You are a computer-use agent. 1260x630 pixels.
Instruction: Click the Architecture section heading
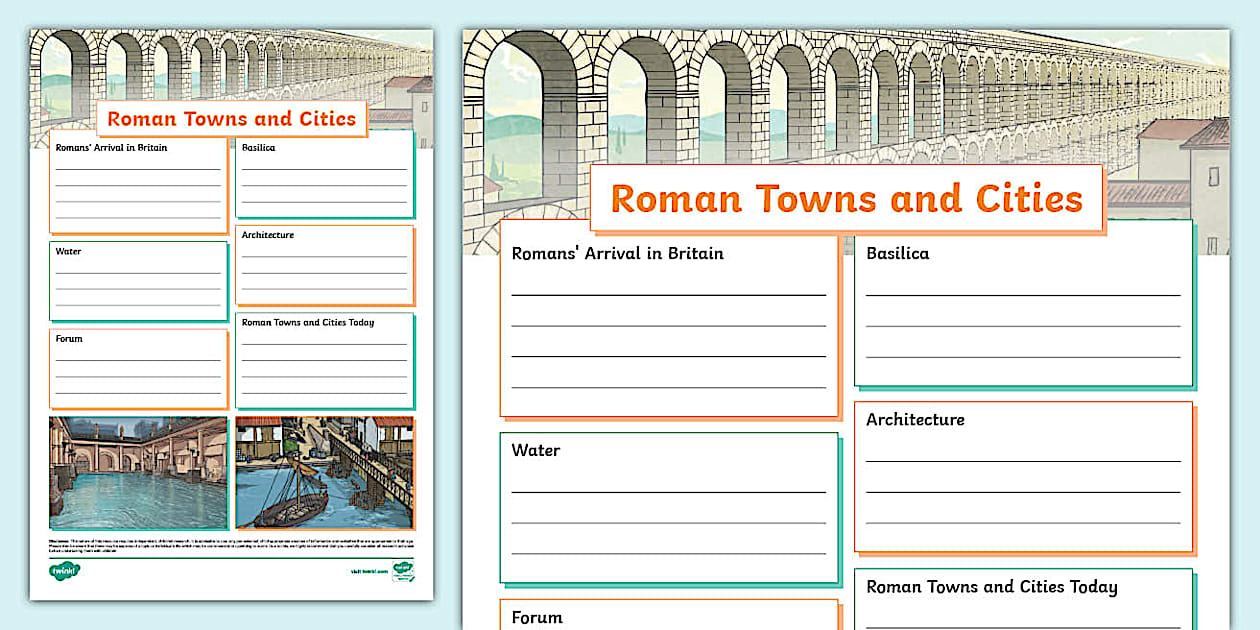[915, 420]
